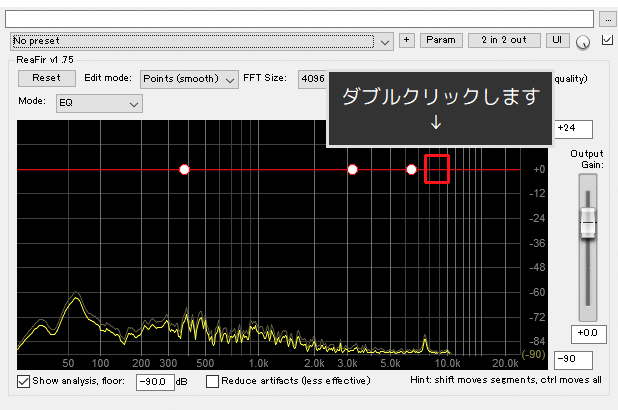This screenshot has width=618, height=410.
Task: Open the Mode EQ dropdown
Action: point(99,103)
